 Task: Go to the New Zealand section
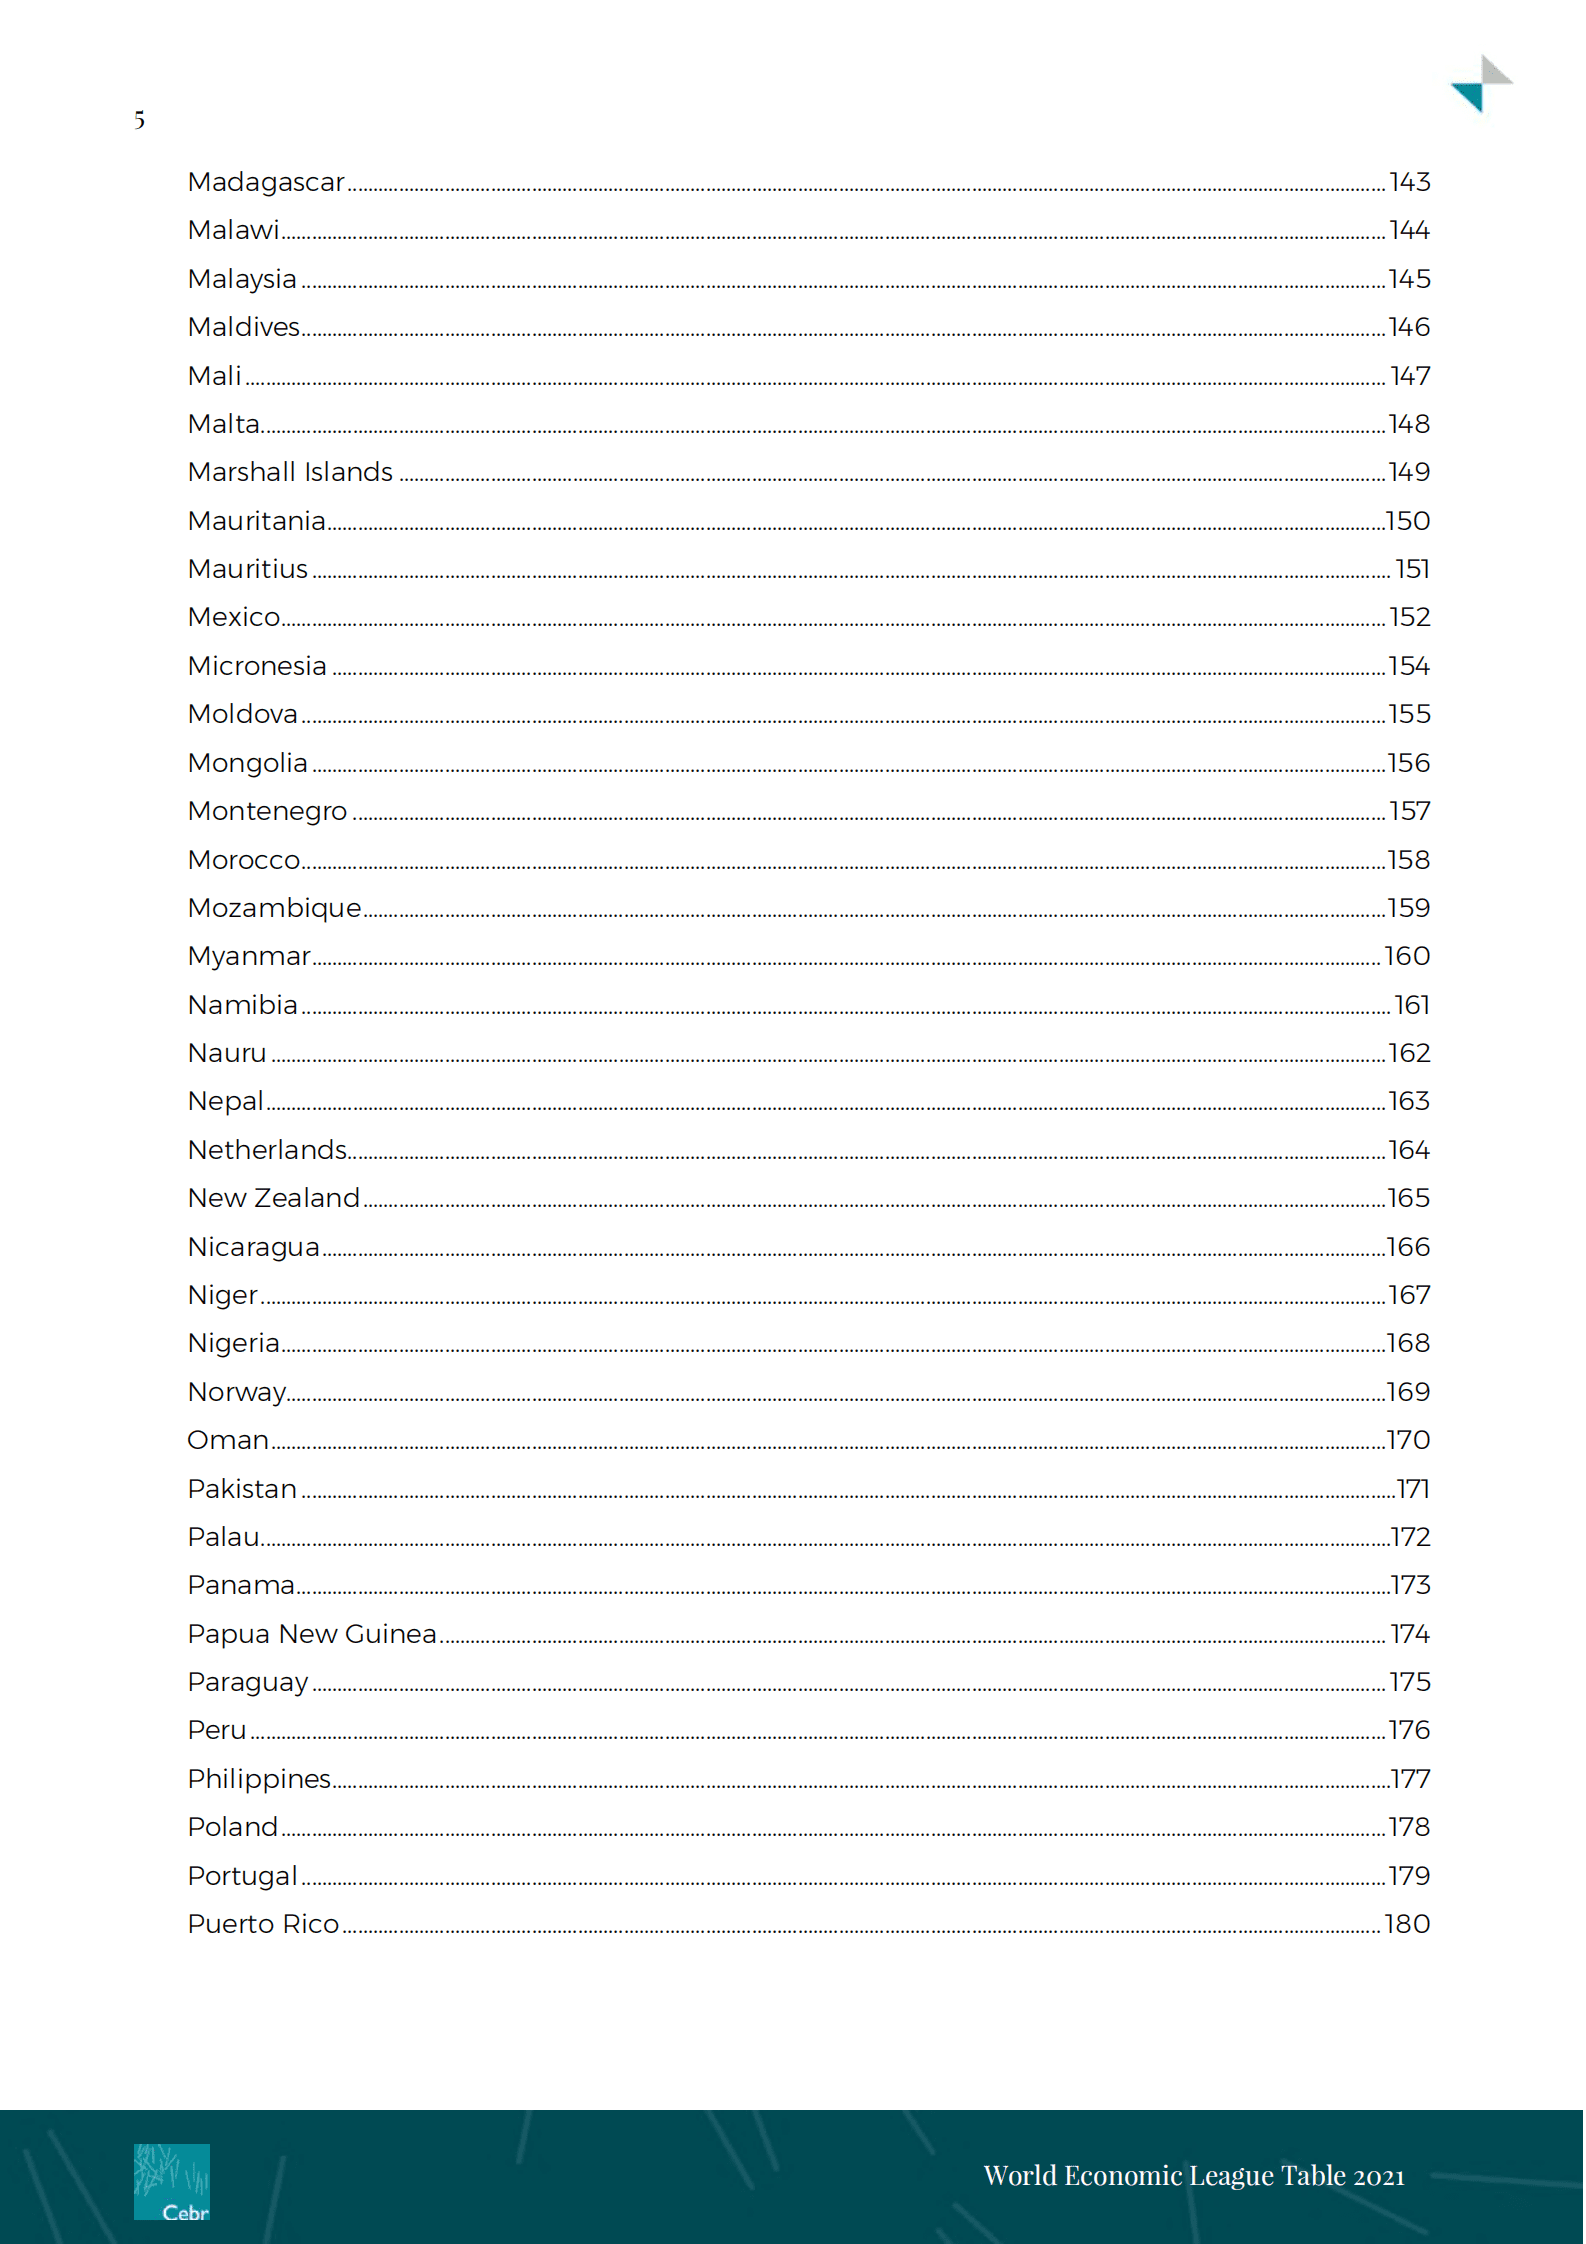click(x=273, y=1198)
